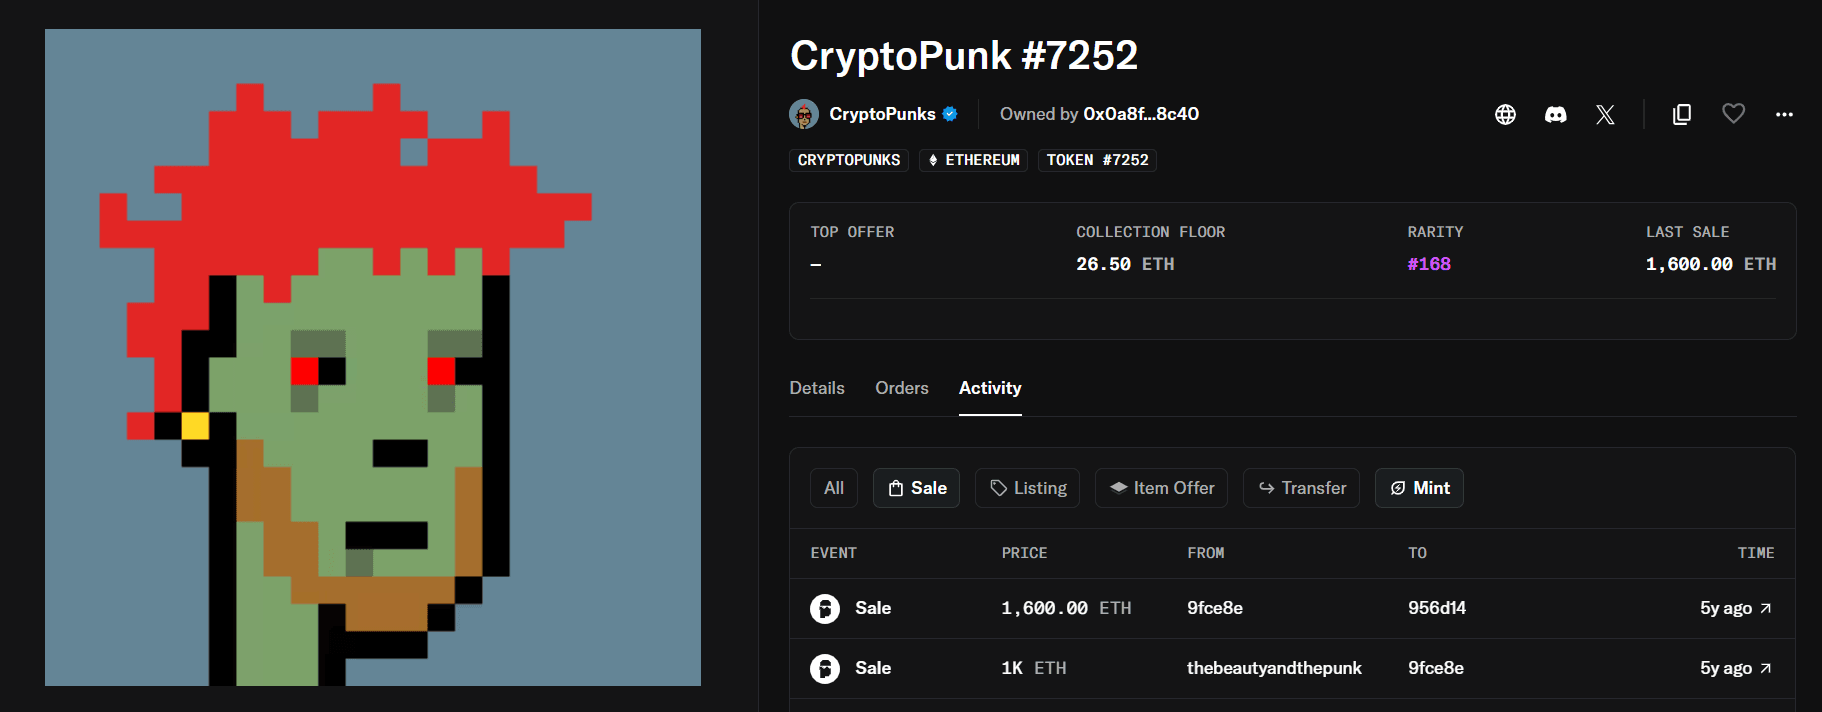1822x712 pixels.
Task: Select the Item Offer filter
Action: click(1161, 488)
